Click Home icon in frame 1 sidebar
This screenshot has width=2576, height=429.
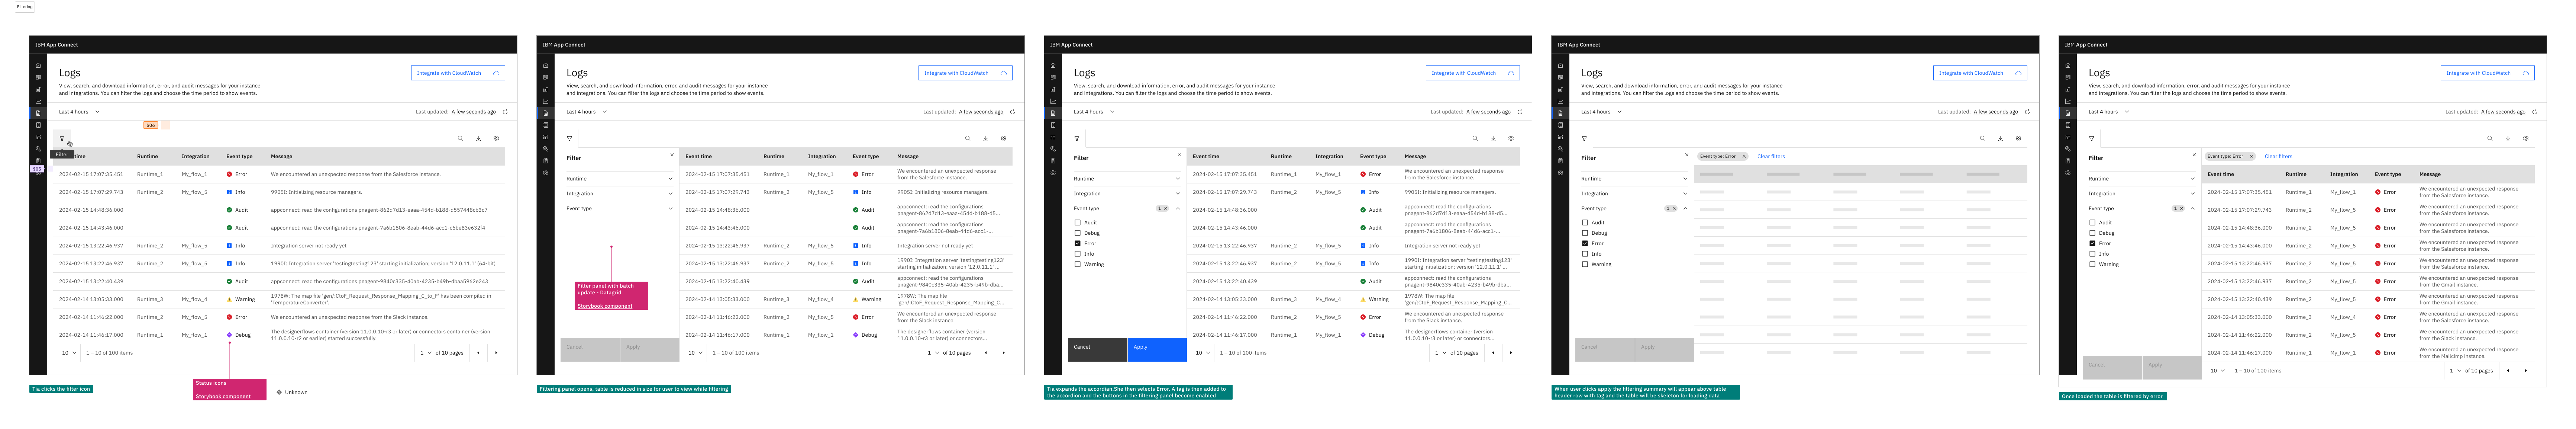tap(38, 65)
